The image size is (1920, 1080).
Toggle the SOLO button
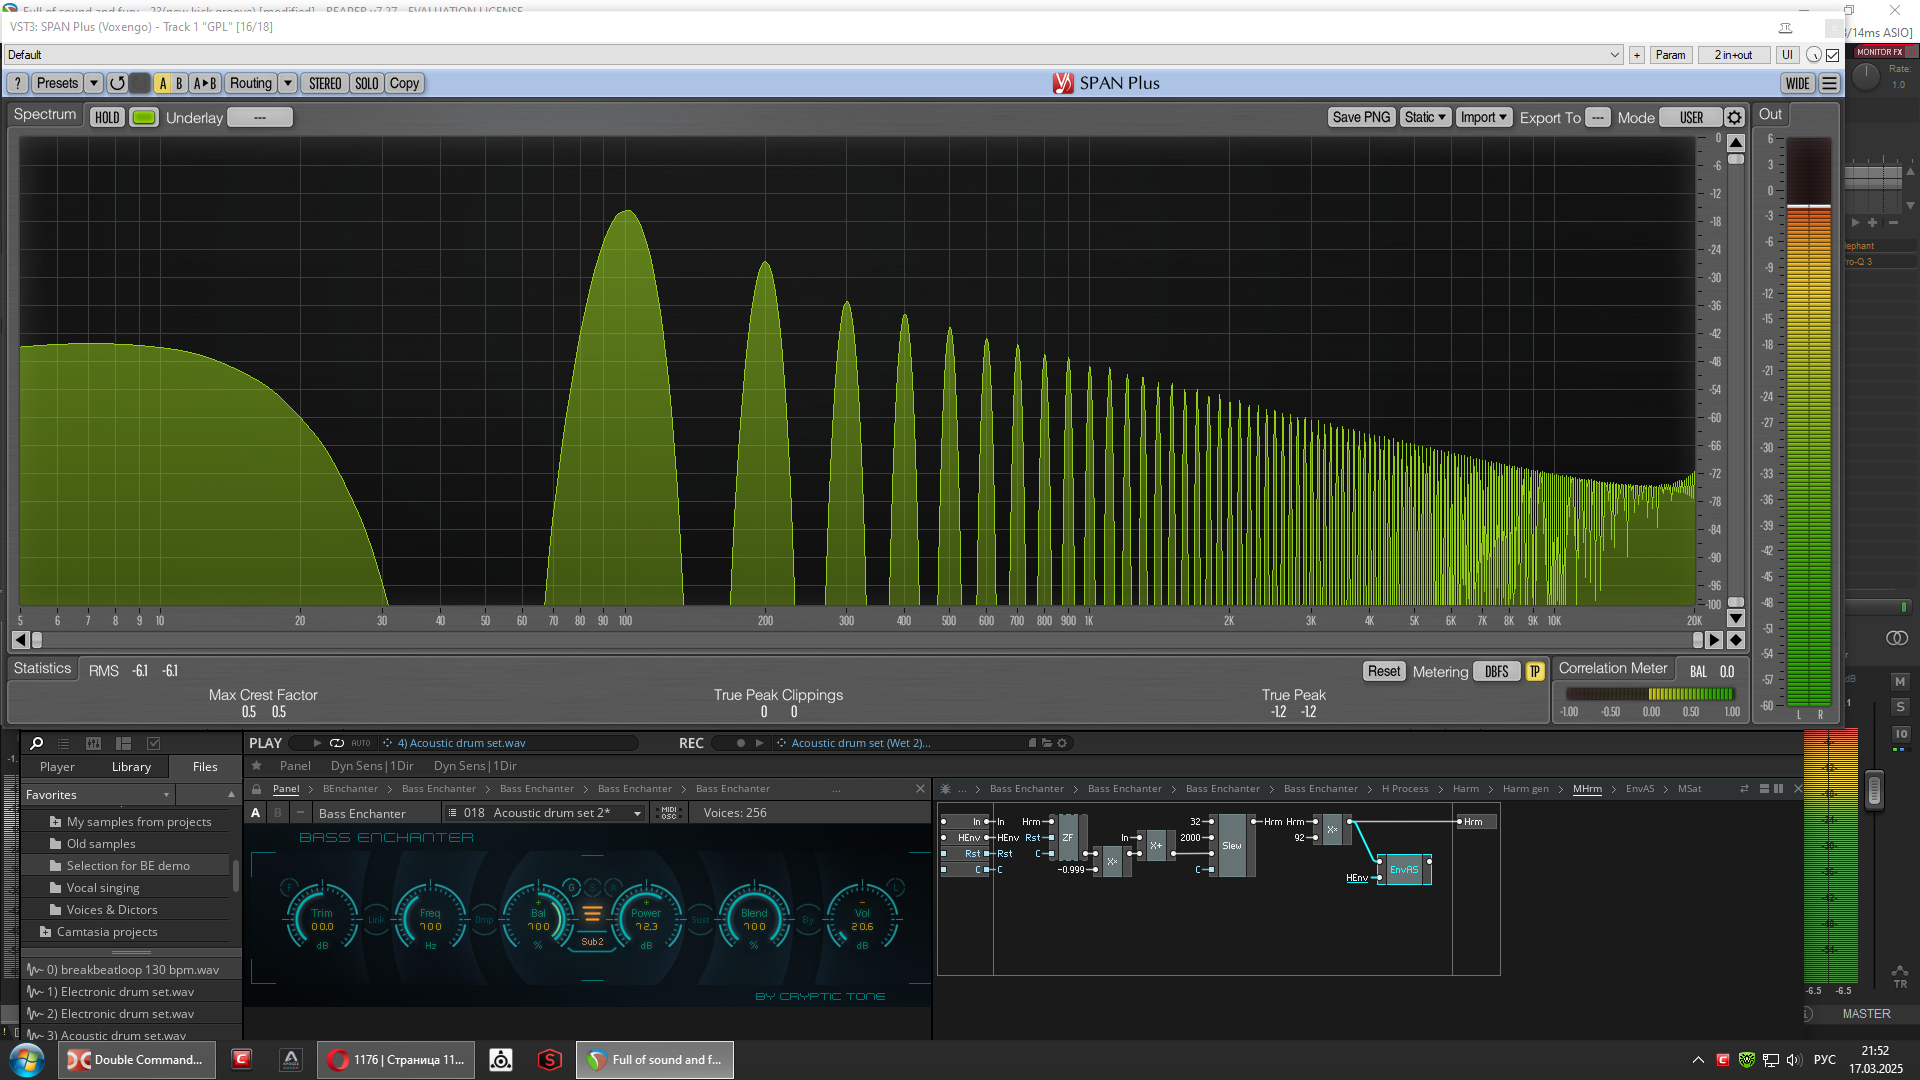(x=367, y=83)
